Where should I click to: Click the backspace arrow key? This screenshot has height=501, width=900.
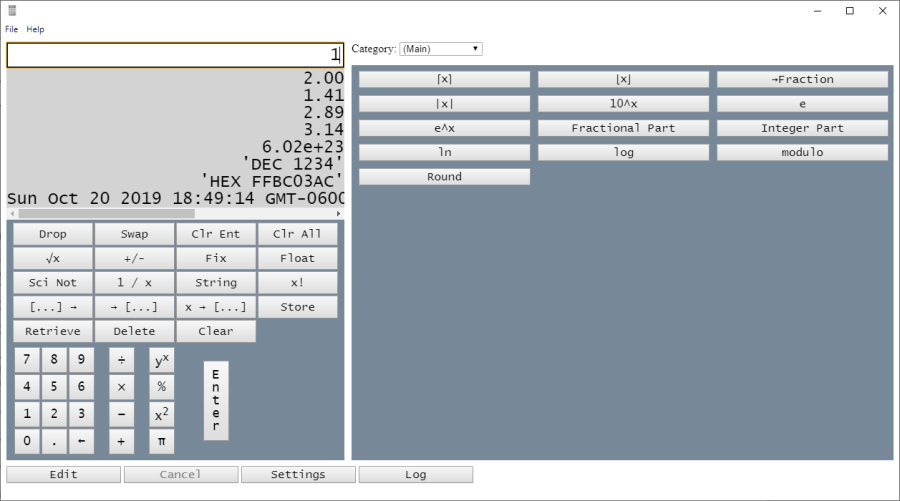coord(82,441)
